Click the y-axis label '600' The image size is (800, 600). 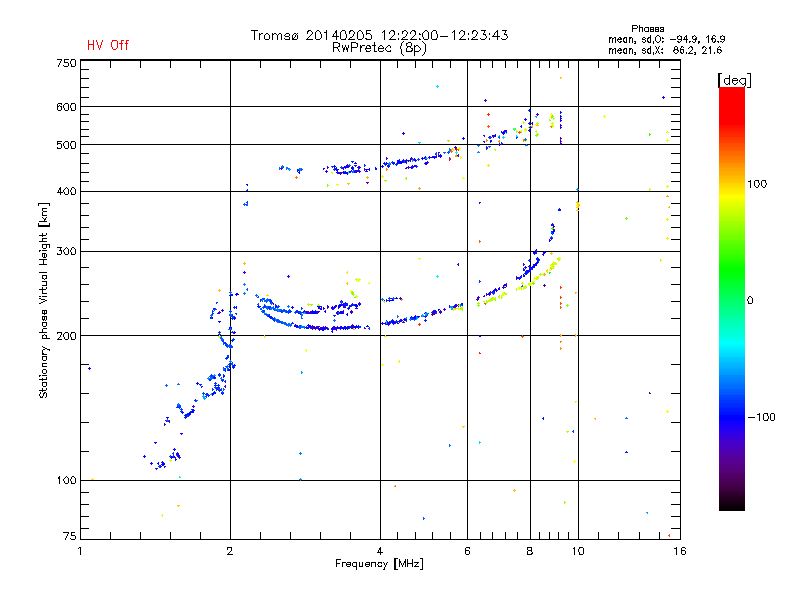coord(66,107)
